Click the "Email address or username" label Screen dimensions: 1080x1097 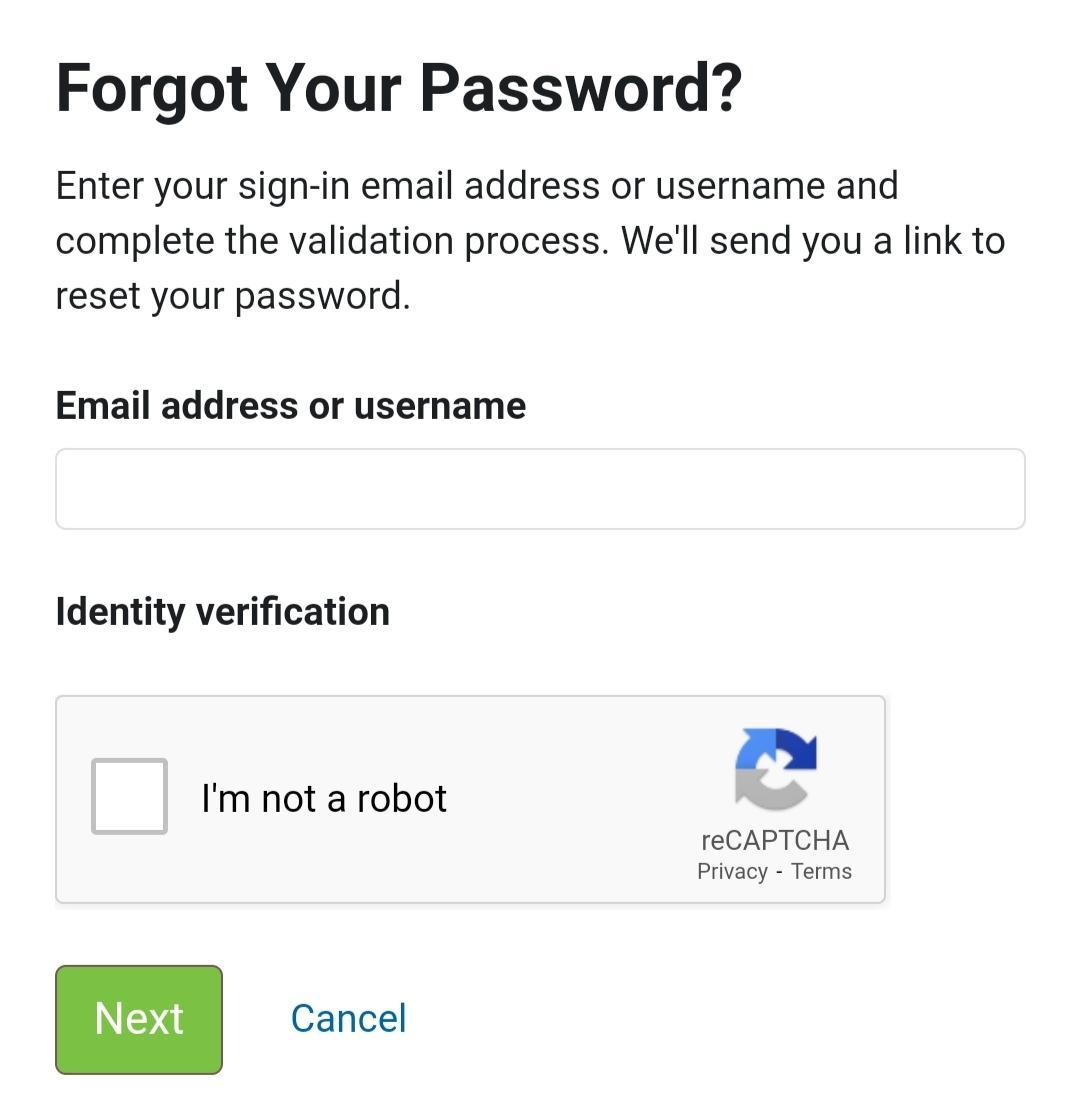[x=290, y=405]
